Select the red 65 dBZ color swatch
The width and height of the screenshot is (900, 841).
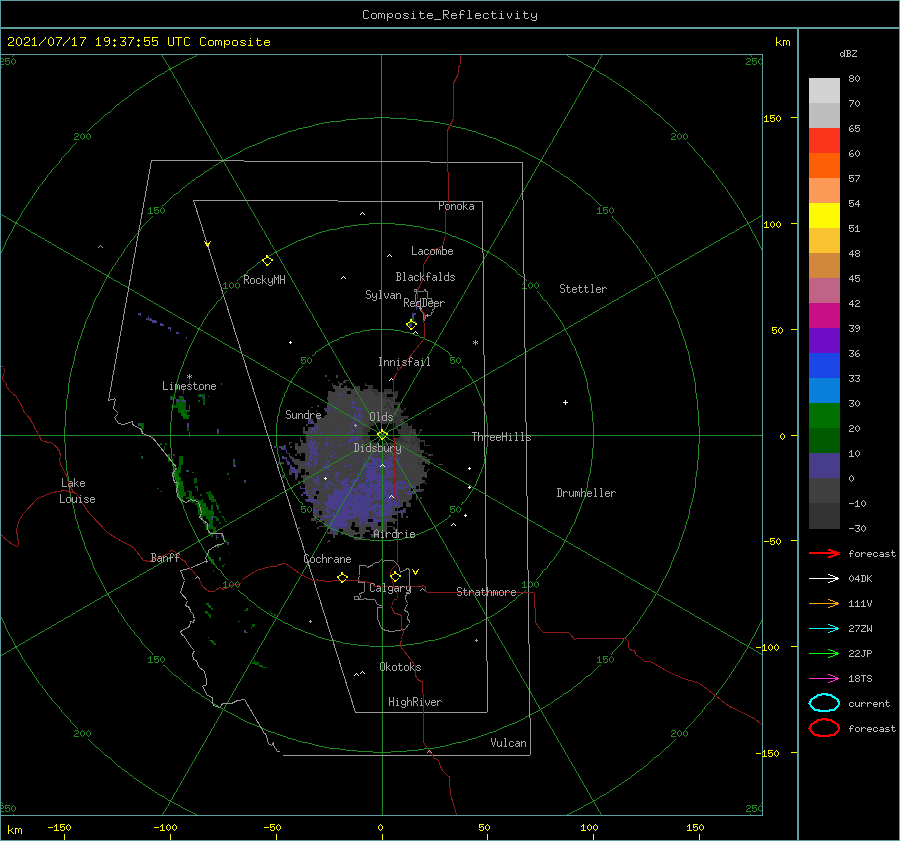(824, 140)
